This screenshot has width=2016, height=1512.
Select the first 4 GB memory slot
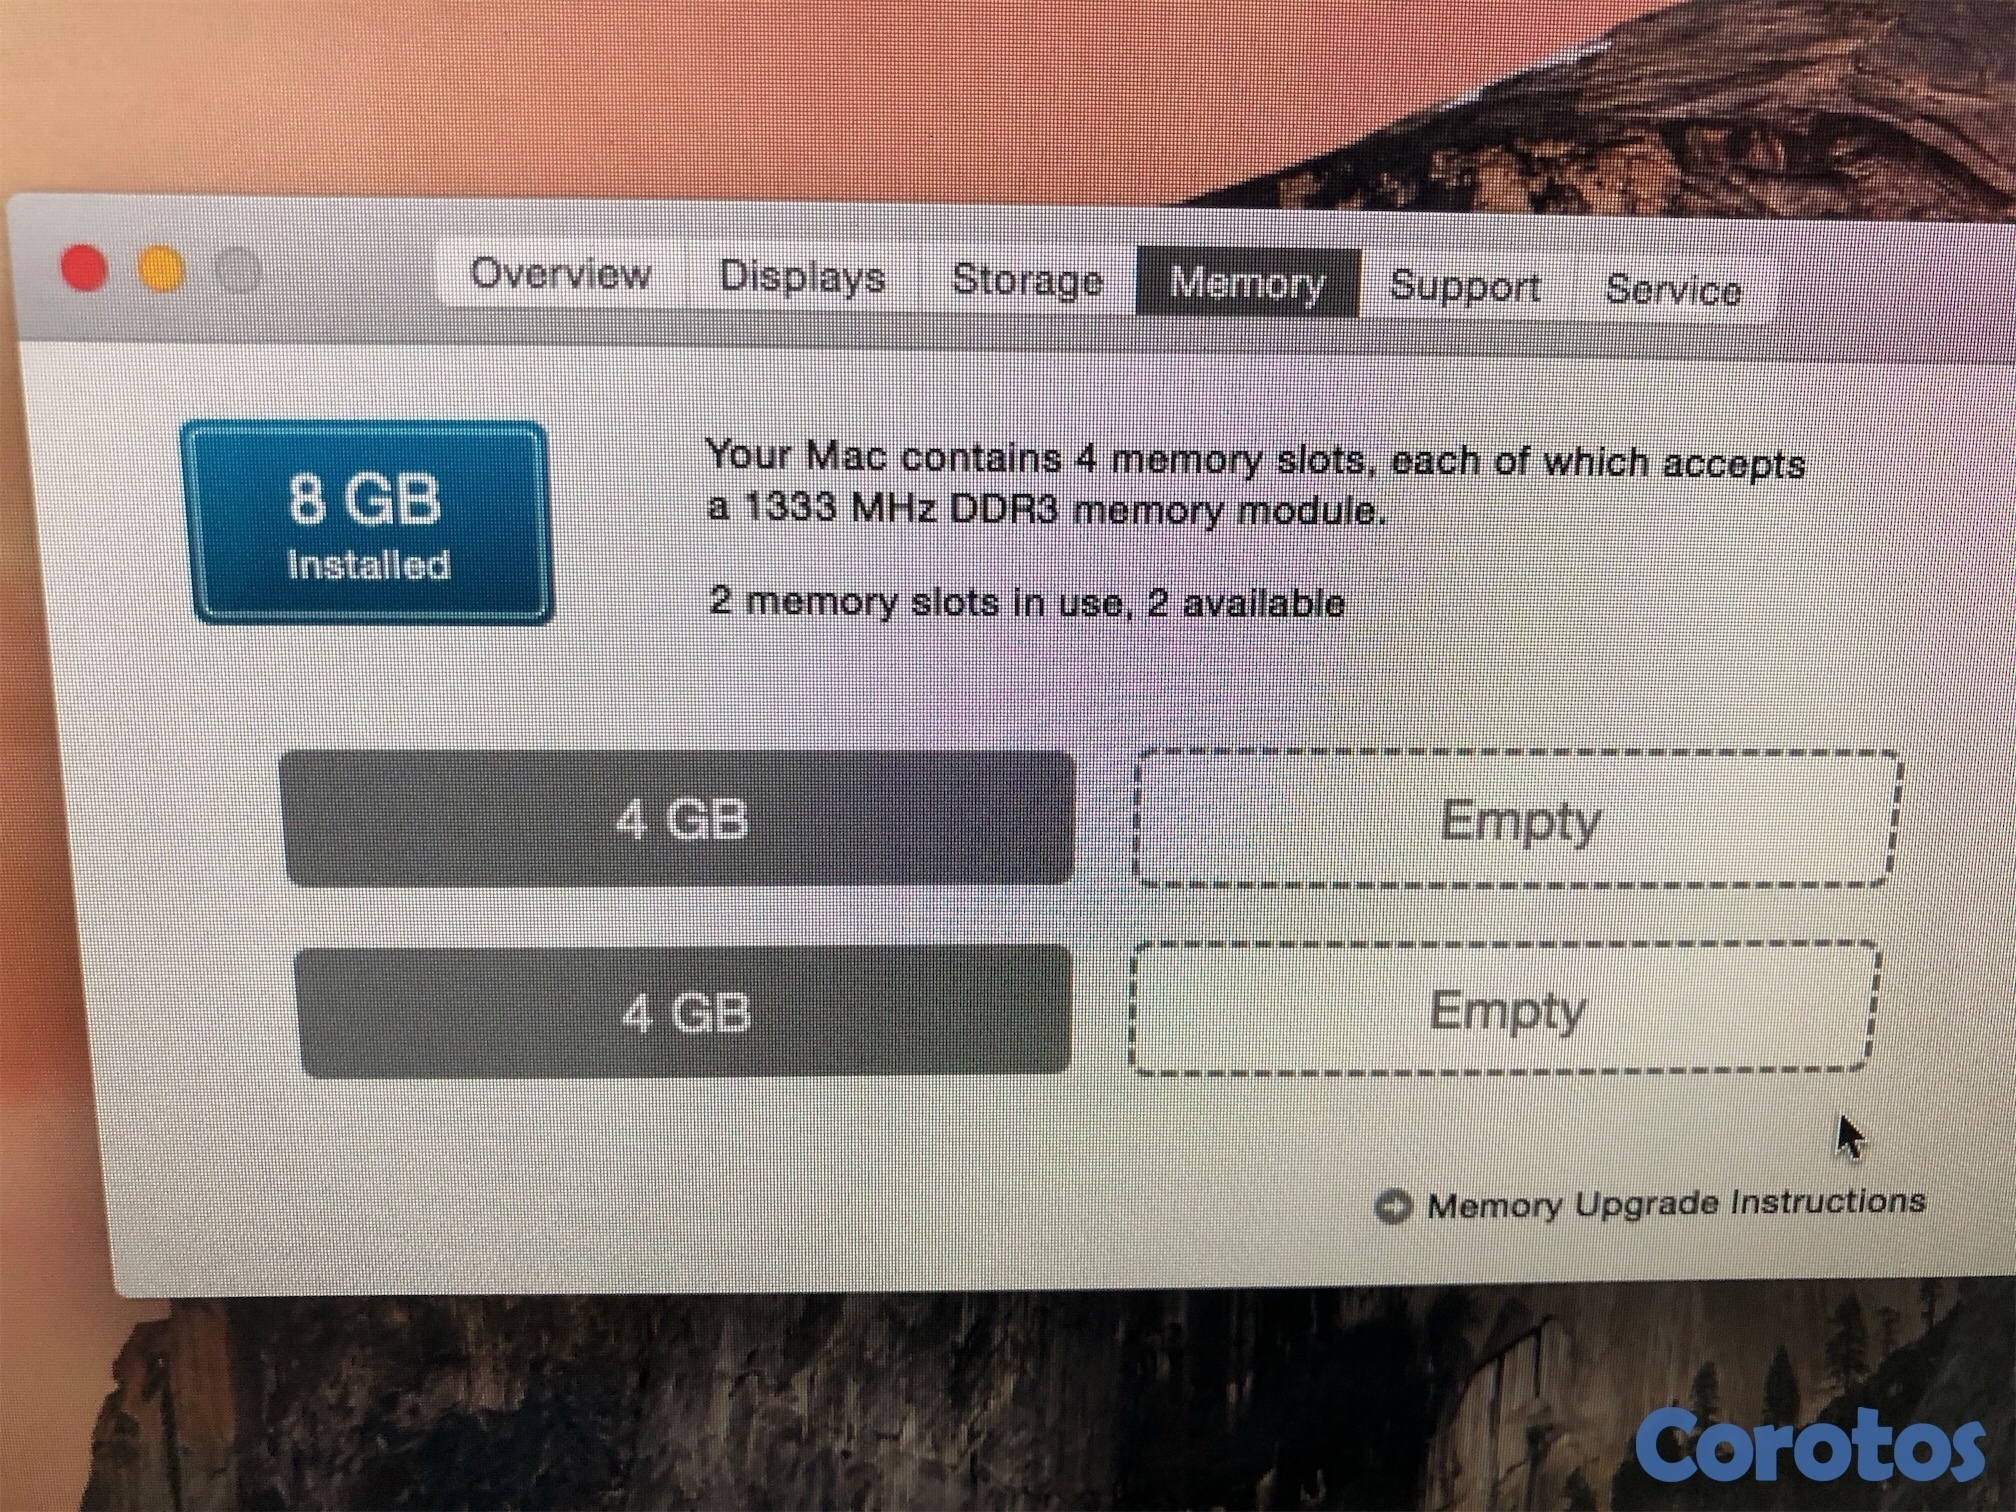(679, 819)
